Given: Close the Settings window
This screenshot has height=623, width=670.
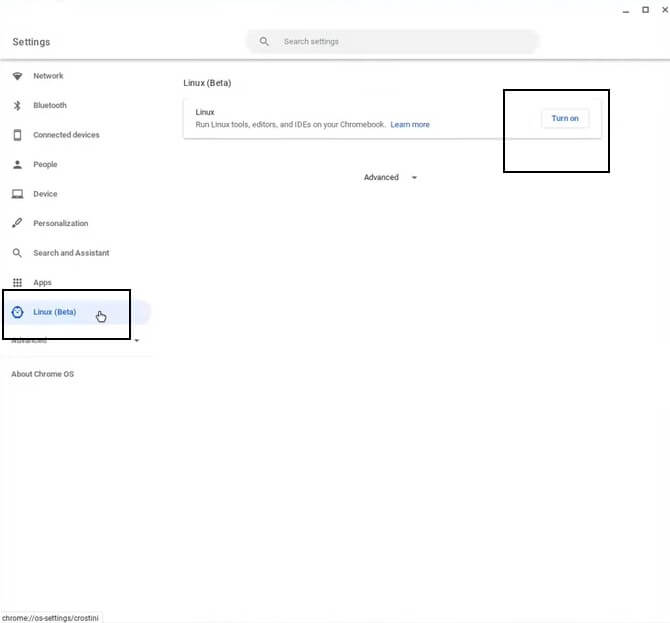Looking at the screenshot, I should 662,9.
